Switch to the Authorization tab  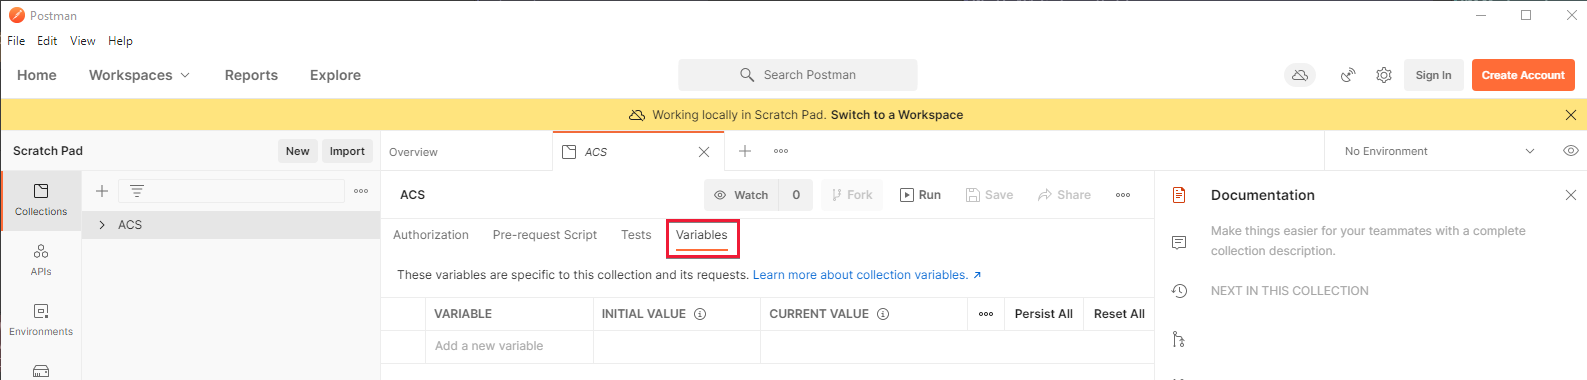point(431,235)
